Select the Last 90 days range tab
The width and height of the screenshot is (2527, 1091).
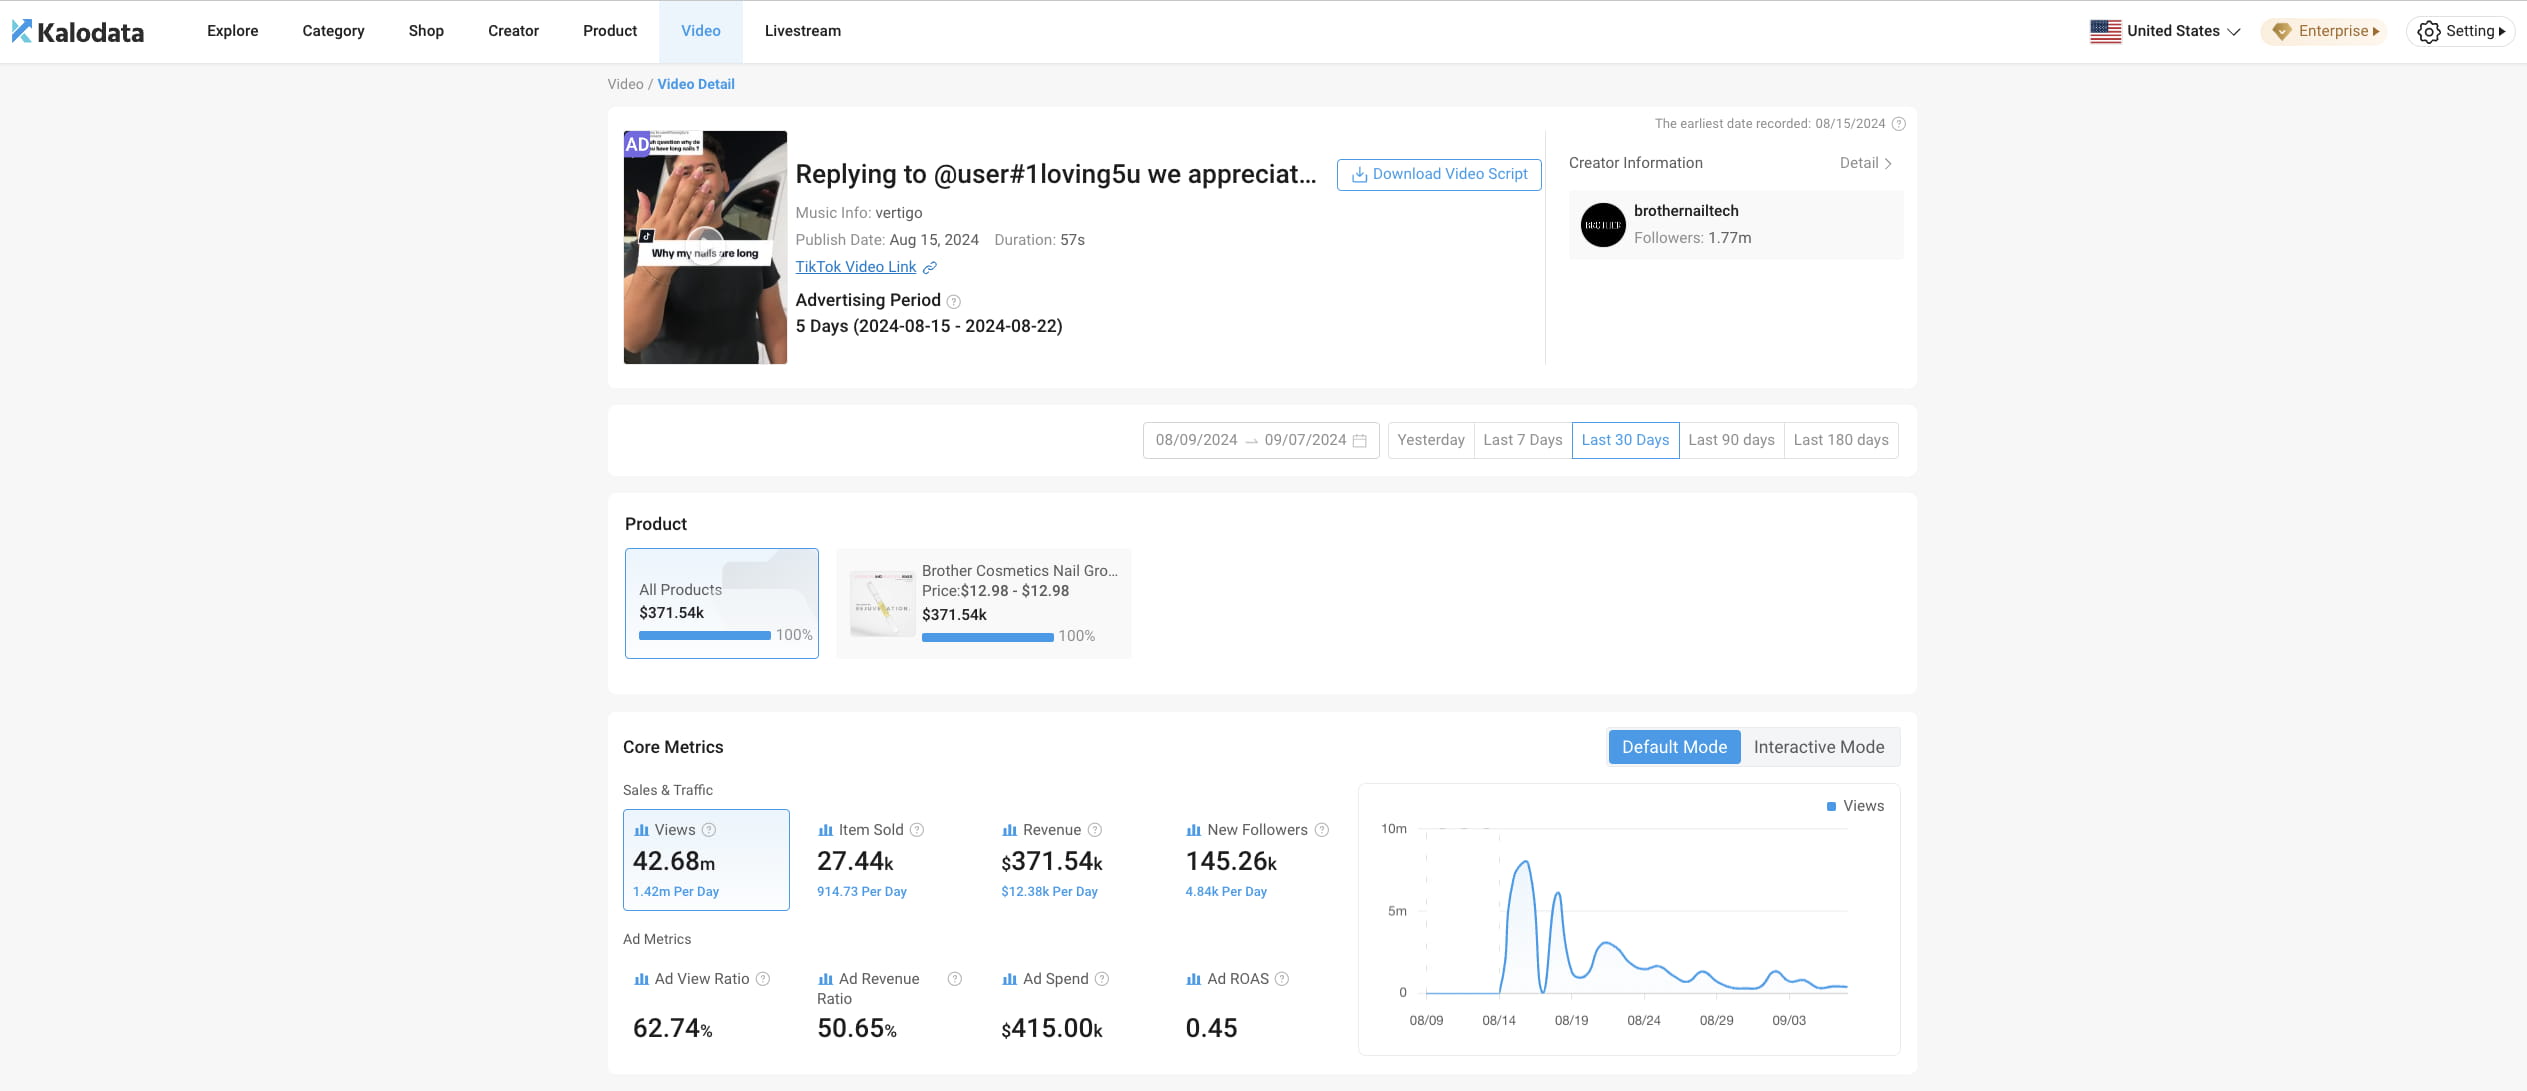click(1731, 440)
